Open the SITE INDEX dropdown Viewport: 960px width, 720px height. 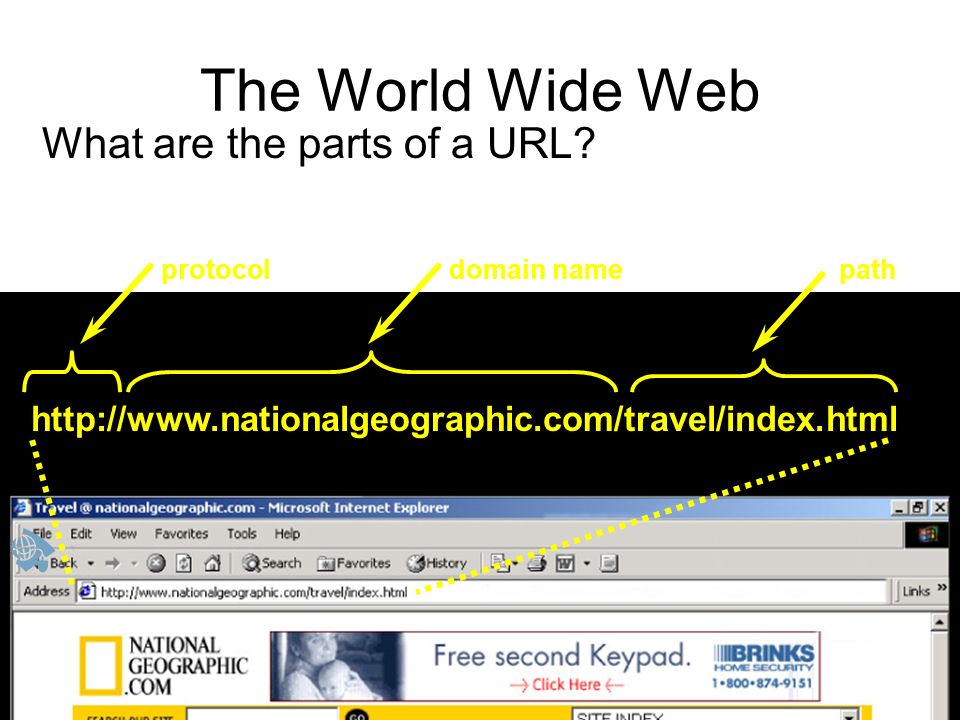tap(715, 714)
